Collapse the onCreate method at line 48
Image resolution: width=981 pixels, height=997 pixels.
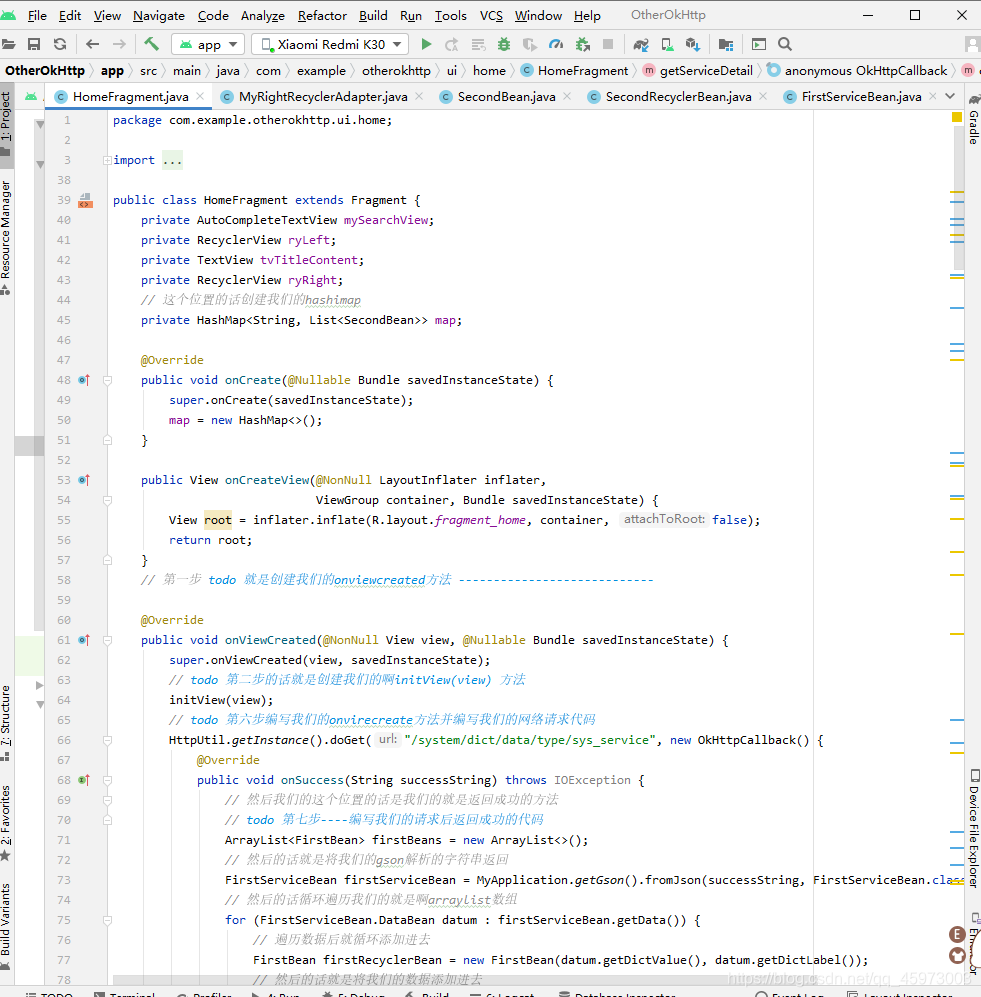click(107, 380)
